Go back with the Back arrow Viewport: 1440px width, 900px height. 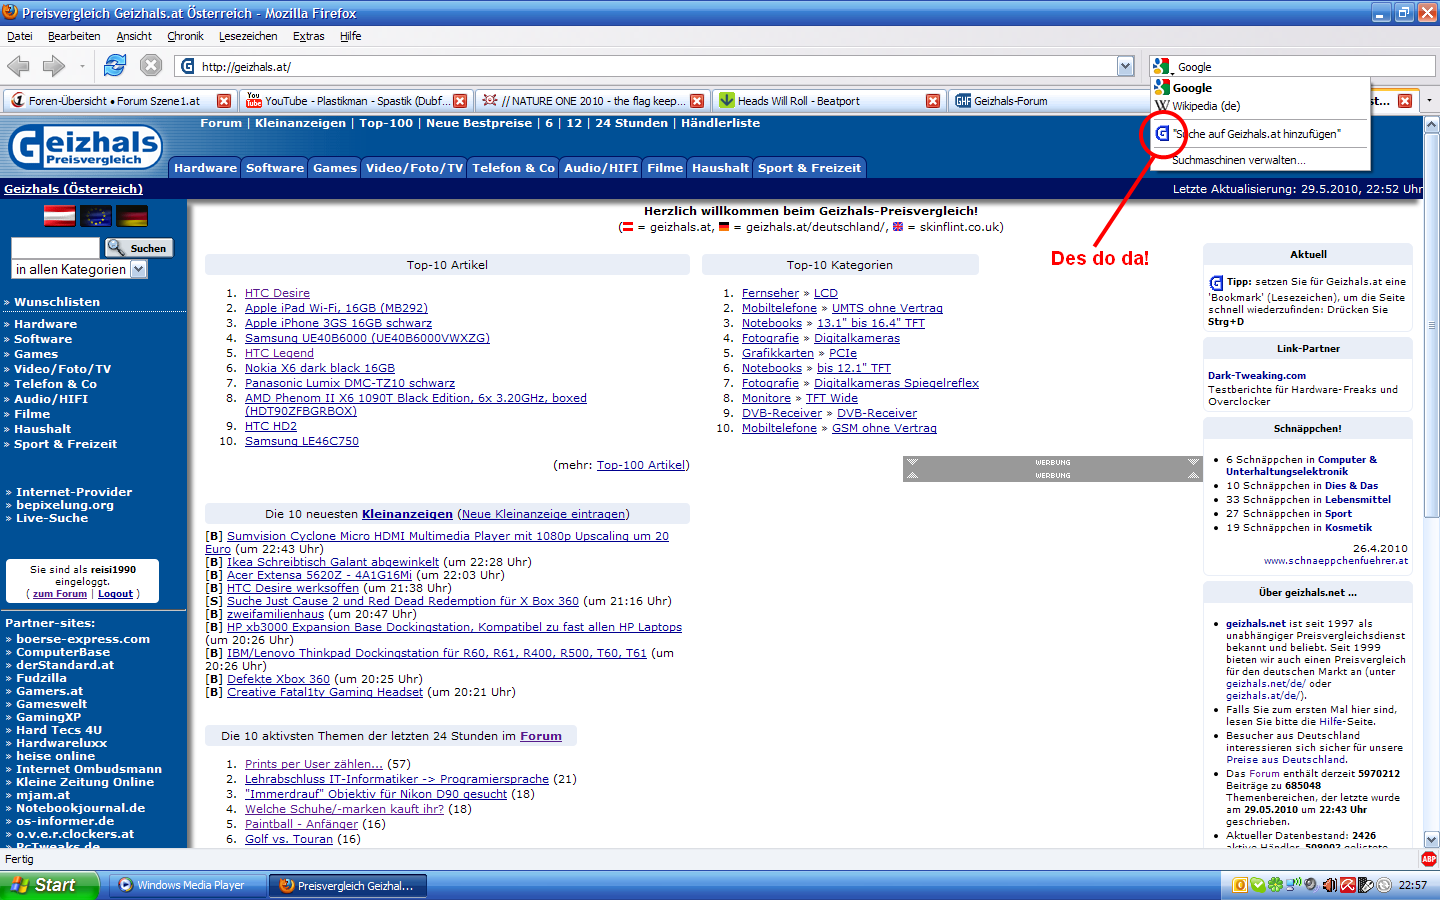point(18,66)
